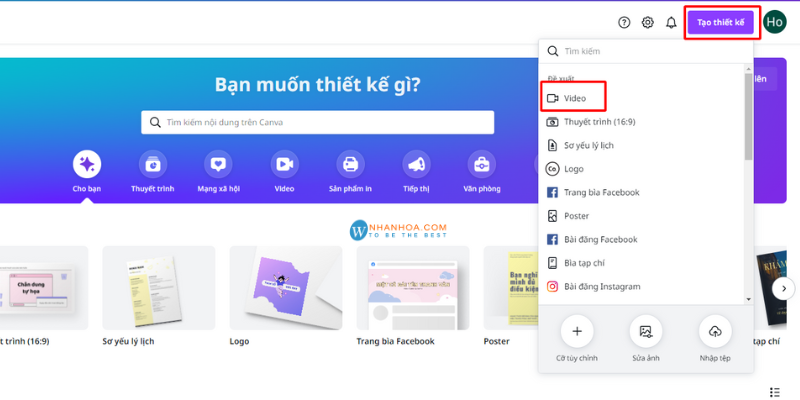Screen dimensions: 800x400
Task: Select the Video category icon in banner
Action: point(284,164)
